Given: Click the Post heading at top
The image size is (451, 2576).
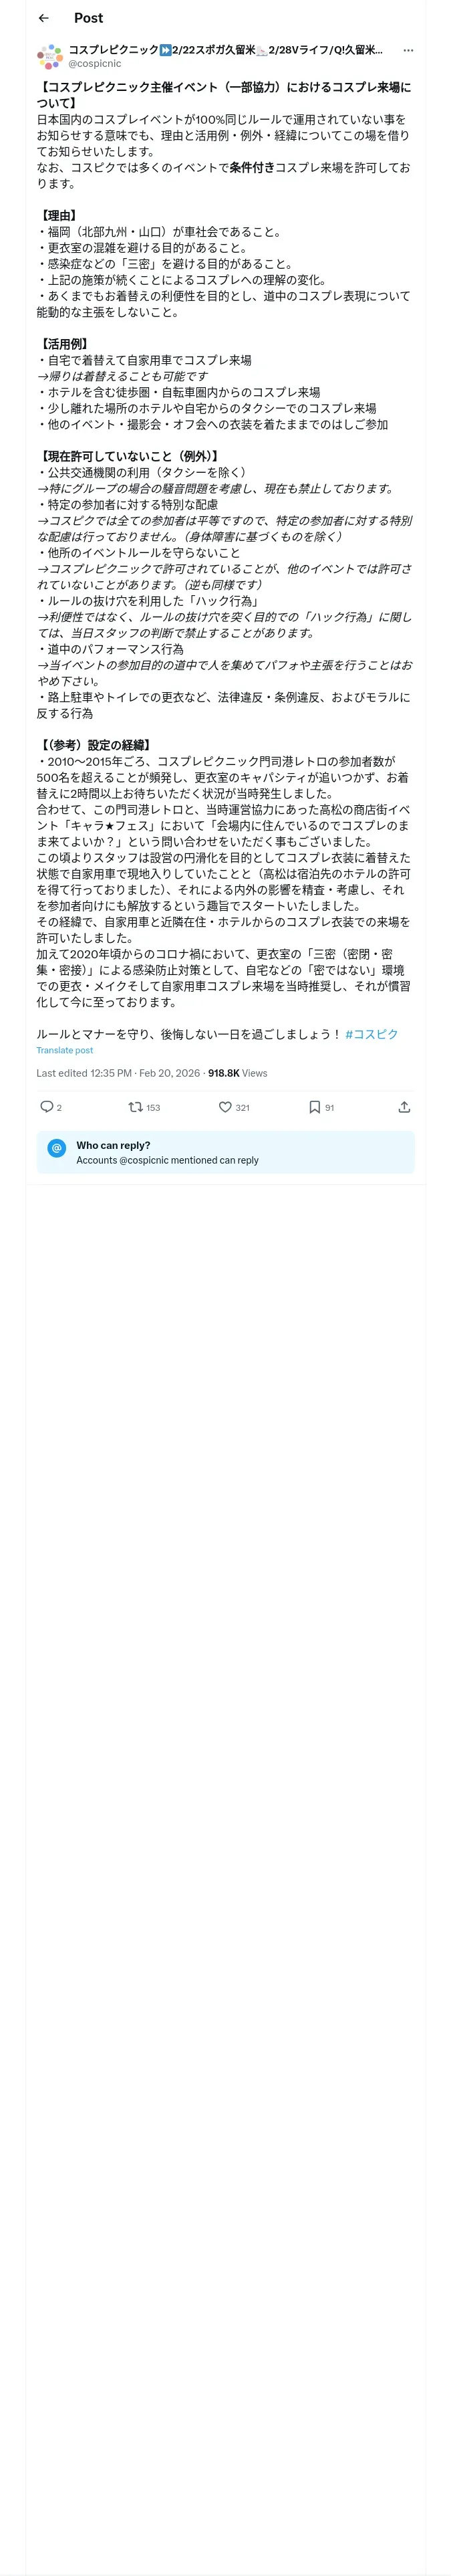Looking at the screenshot, I should point(88,18).
